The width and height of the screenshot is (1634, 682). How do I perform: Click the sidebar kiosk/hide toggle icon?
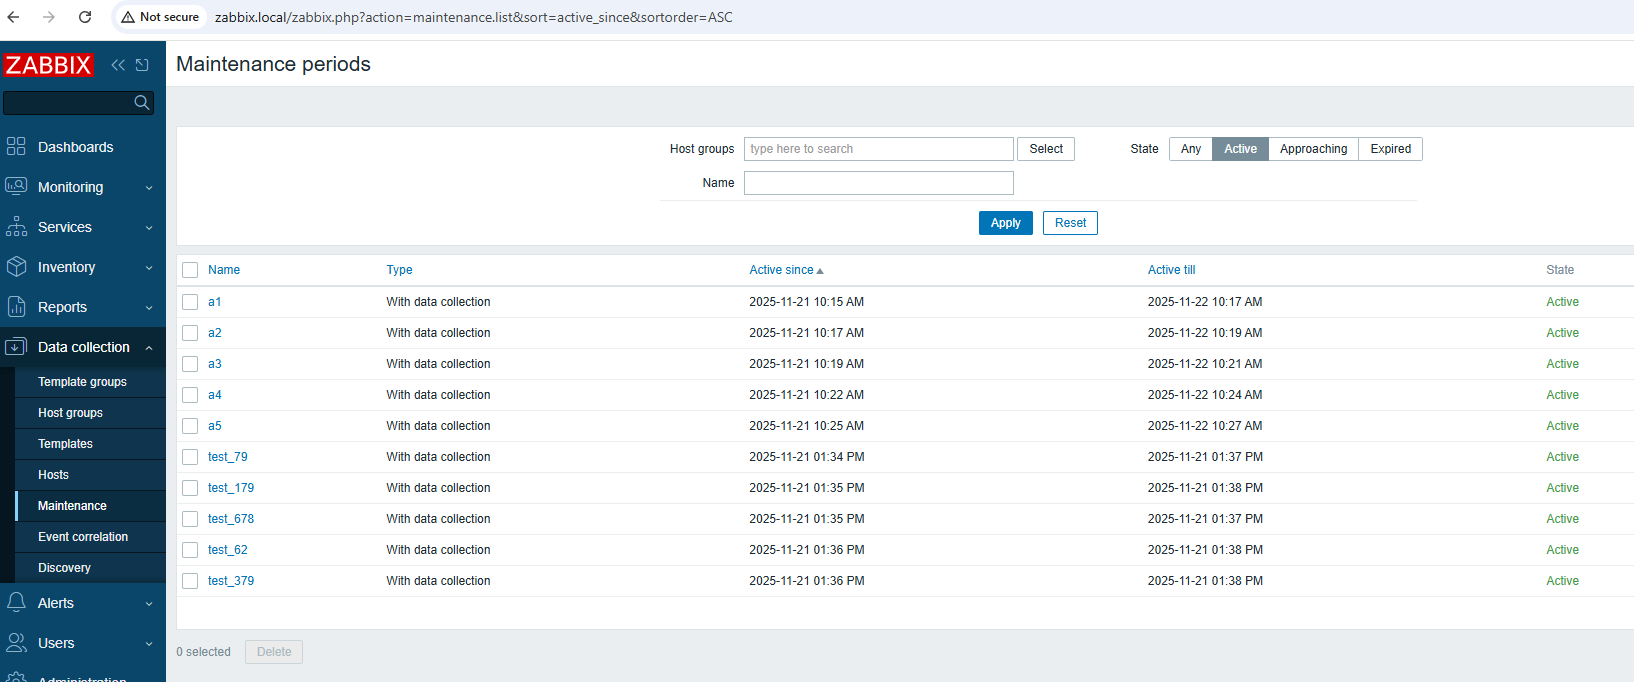[x=142, y=65]
